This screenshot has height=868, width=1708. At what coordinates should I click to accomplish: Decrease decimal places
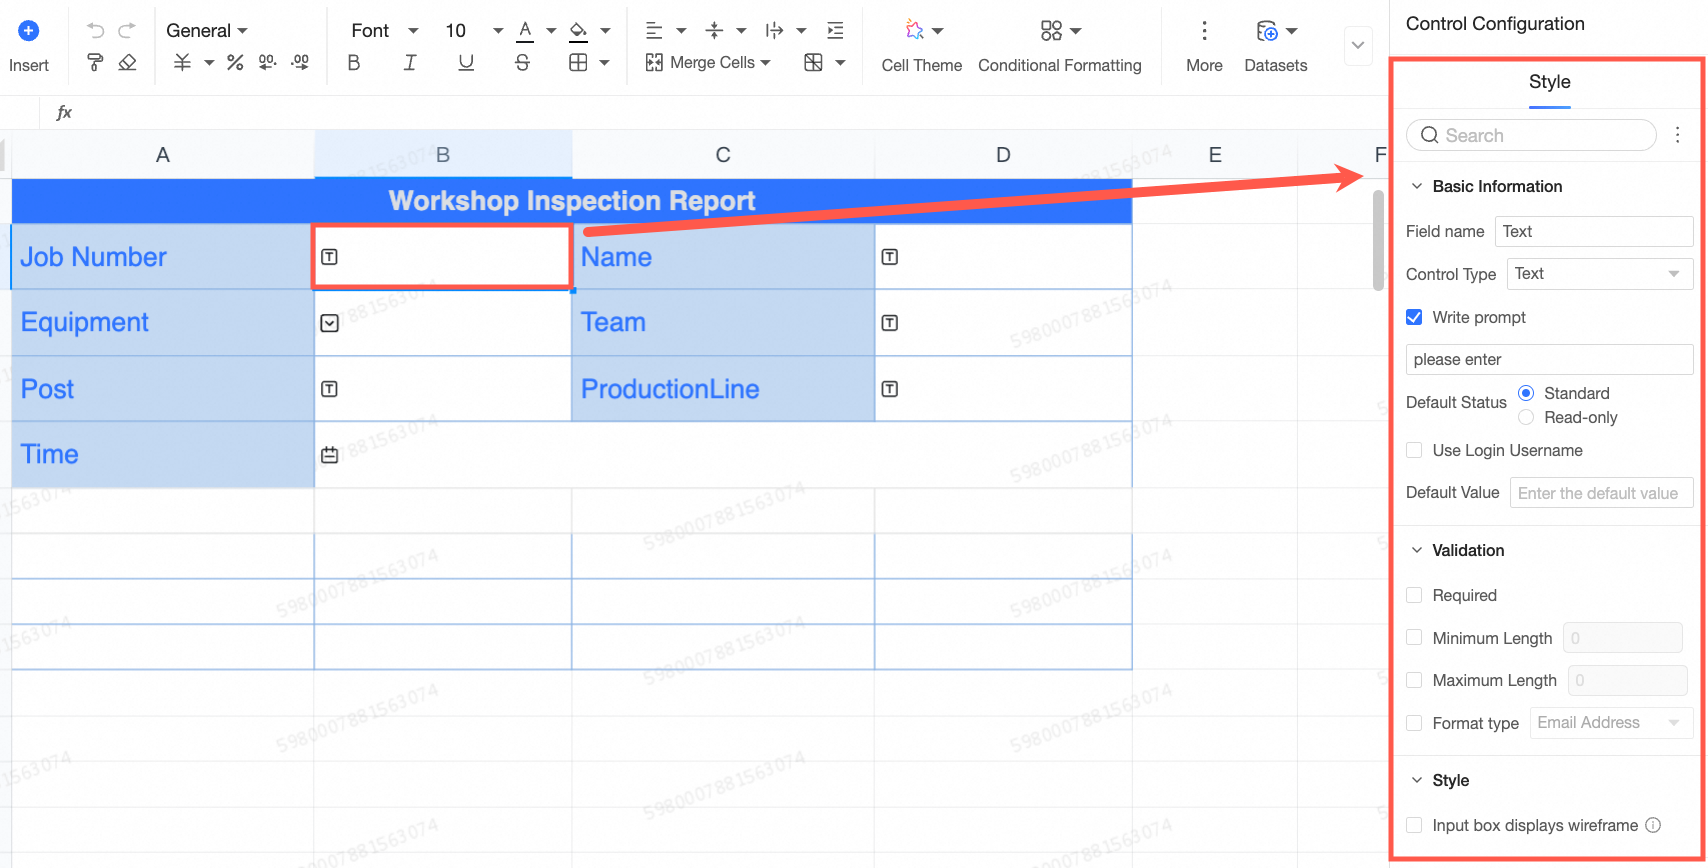[x=267, y=63]
